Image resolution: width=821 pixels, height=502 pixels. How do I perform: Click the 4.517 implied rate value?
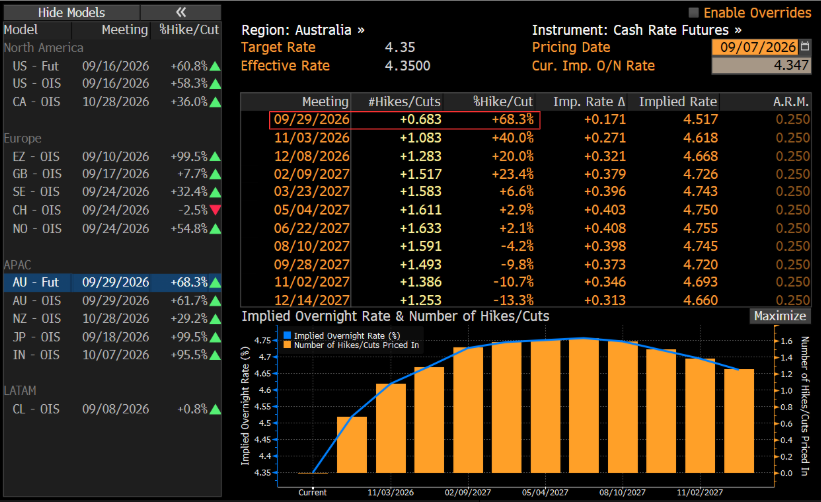tap(700, 119)
